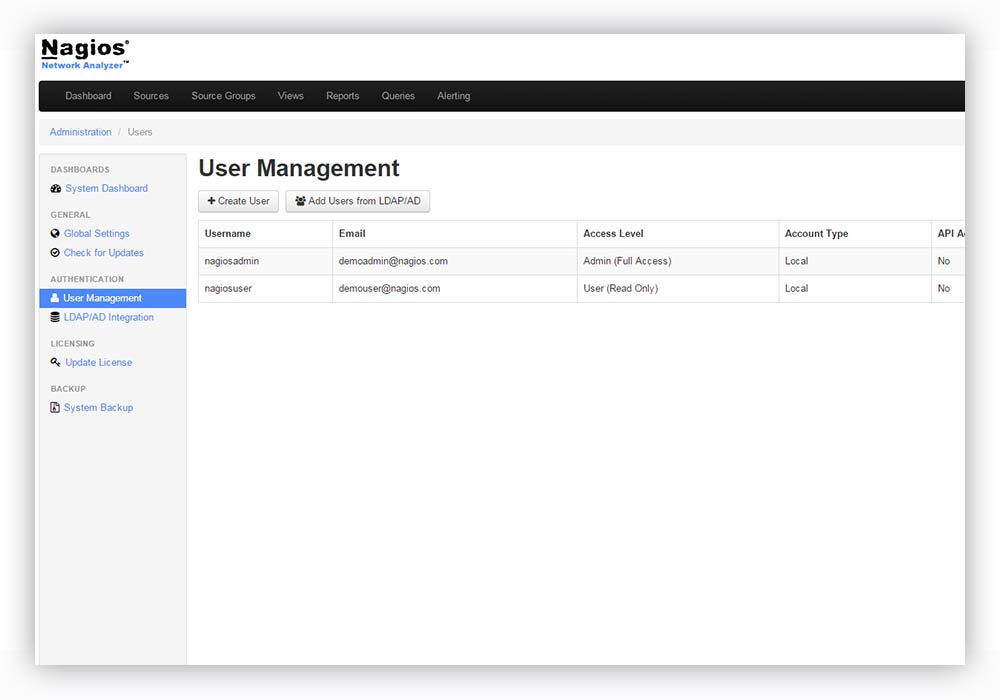Click the Create User button

point(239,201)
